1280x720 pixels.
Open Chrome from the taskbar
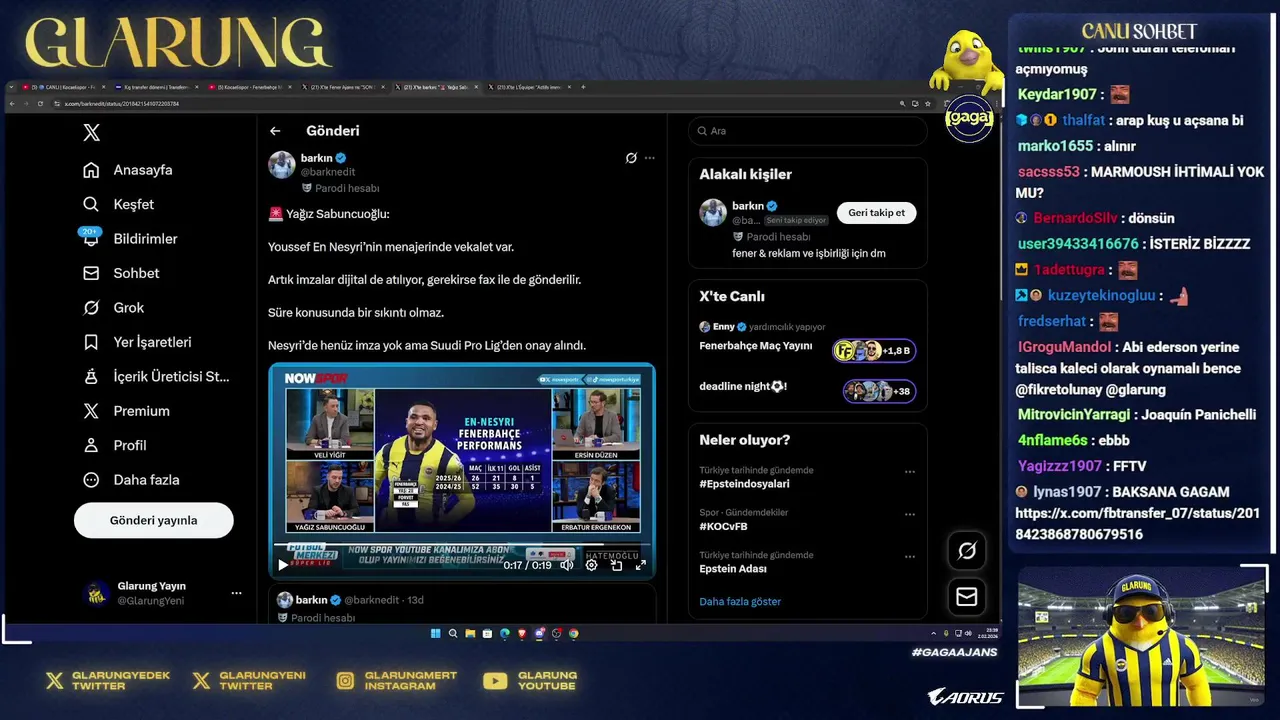(x=574, y=633)
